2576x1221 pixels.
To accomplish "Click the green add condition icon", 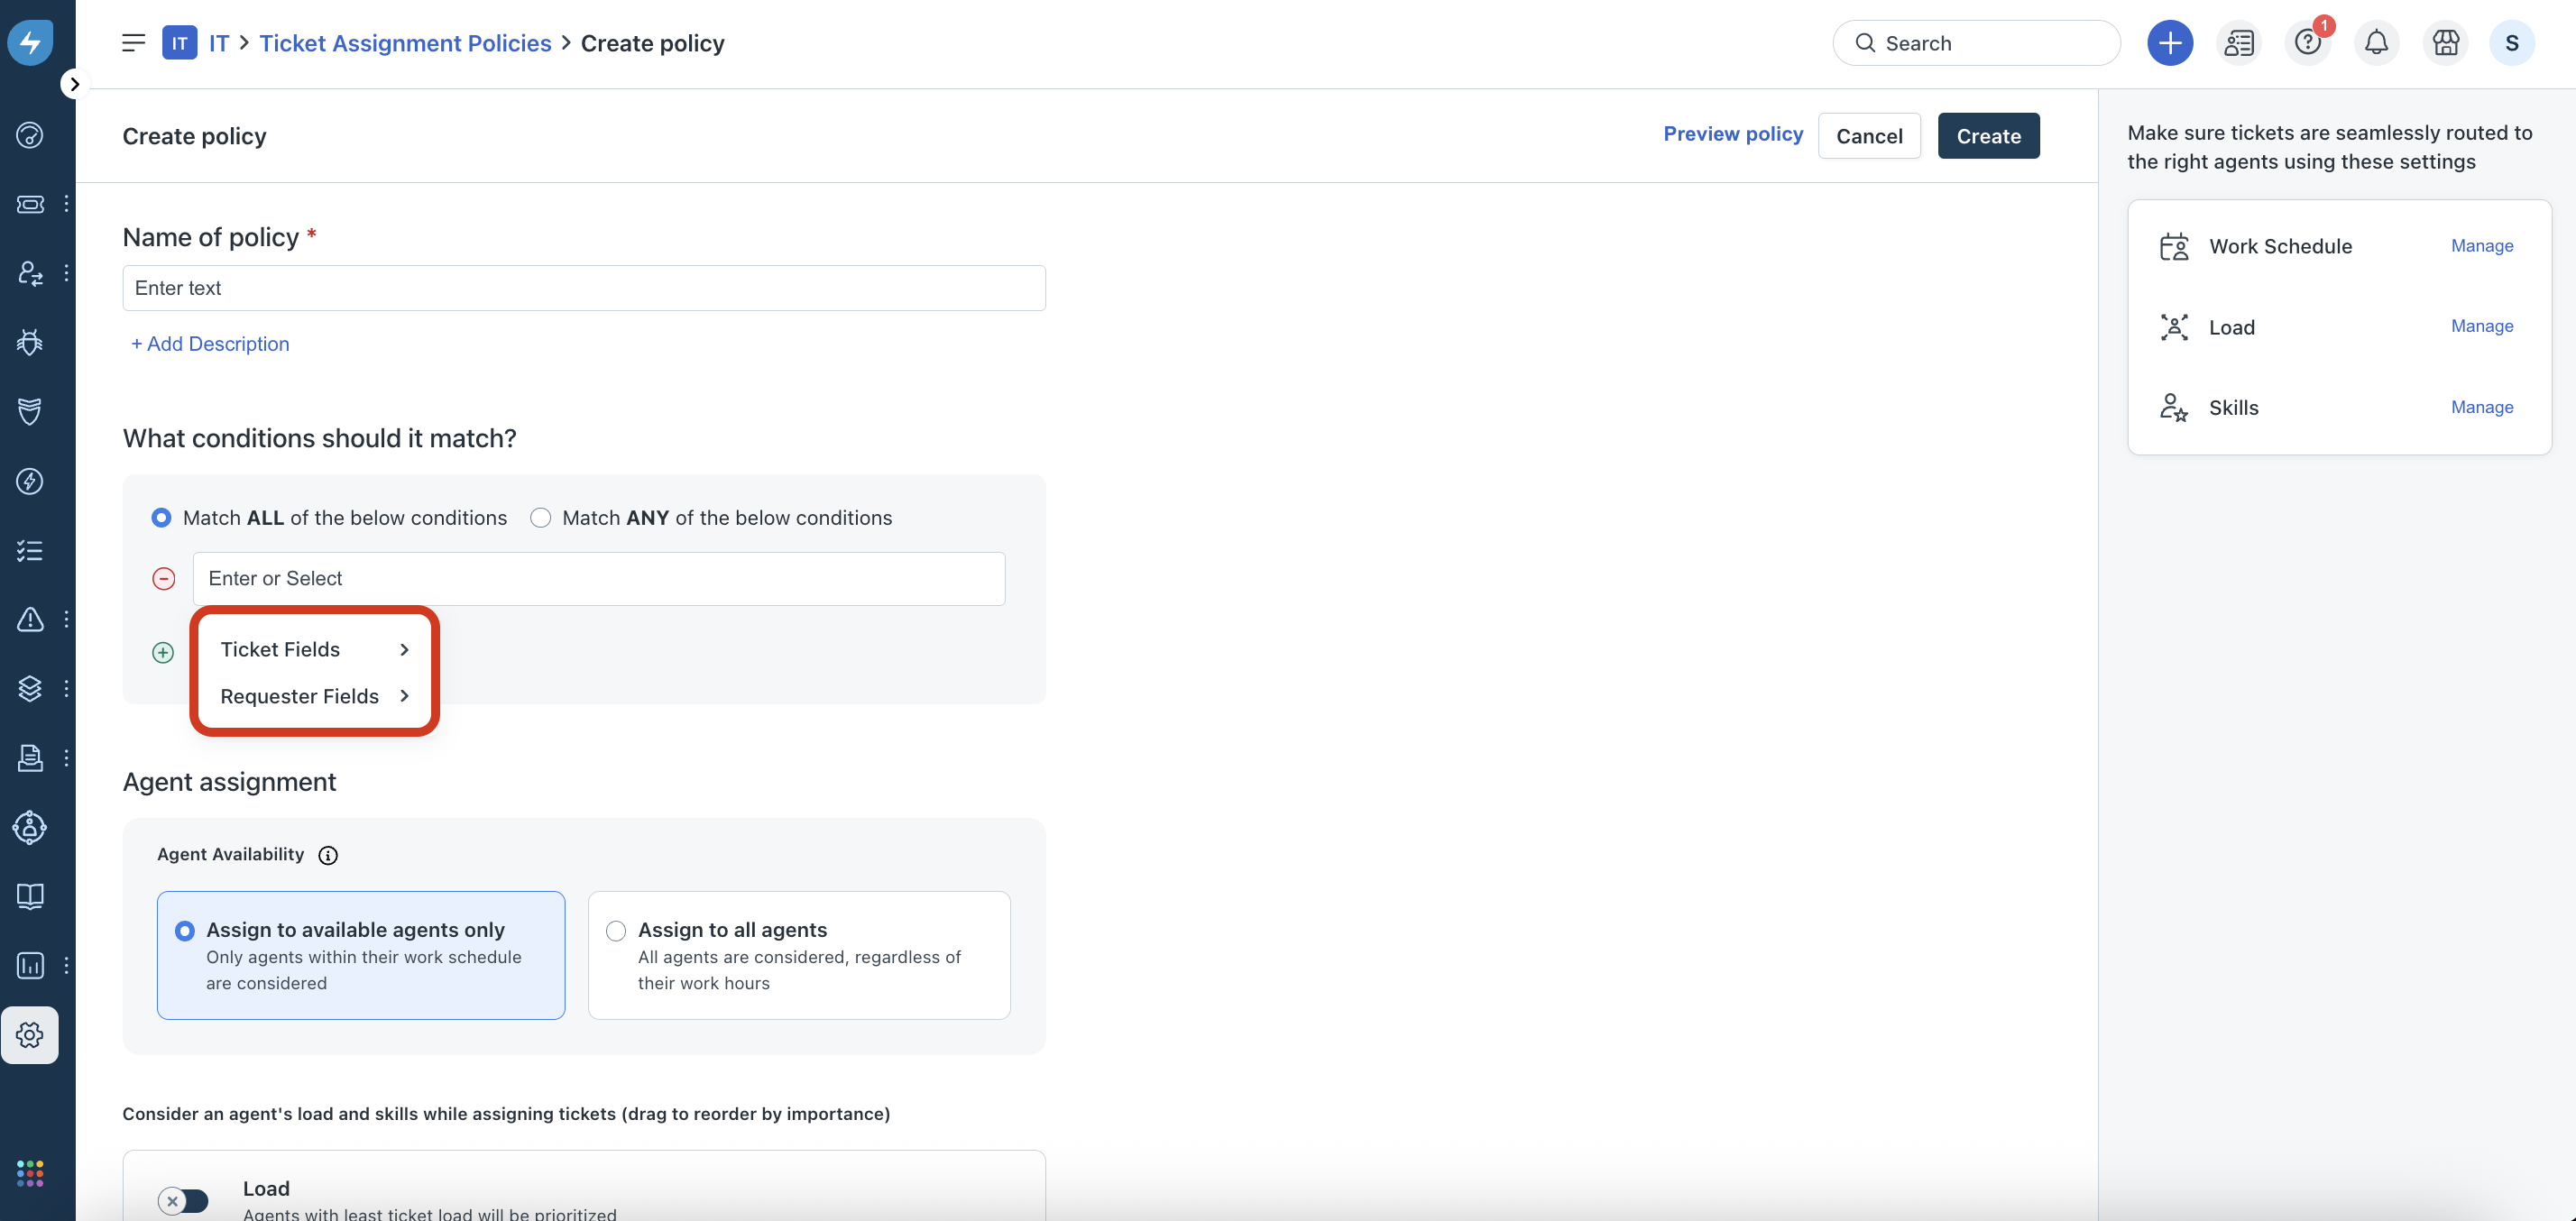I will 163,653.
